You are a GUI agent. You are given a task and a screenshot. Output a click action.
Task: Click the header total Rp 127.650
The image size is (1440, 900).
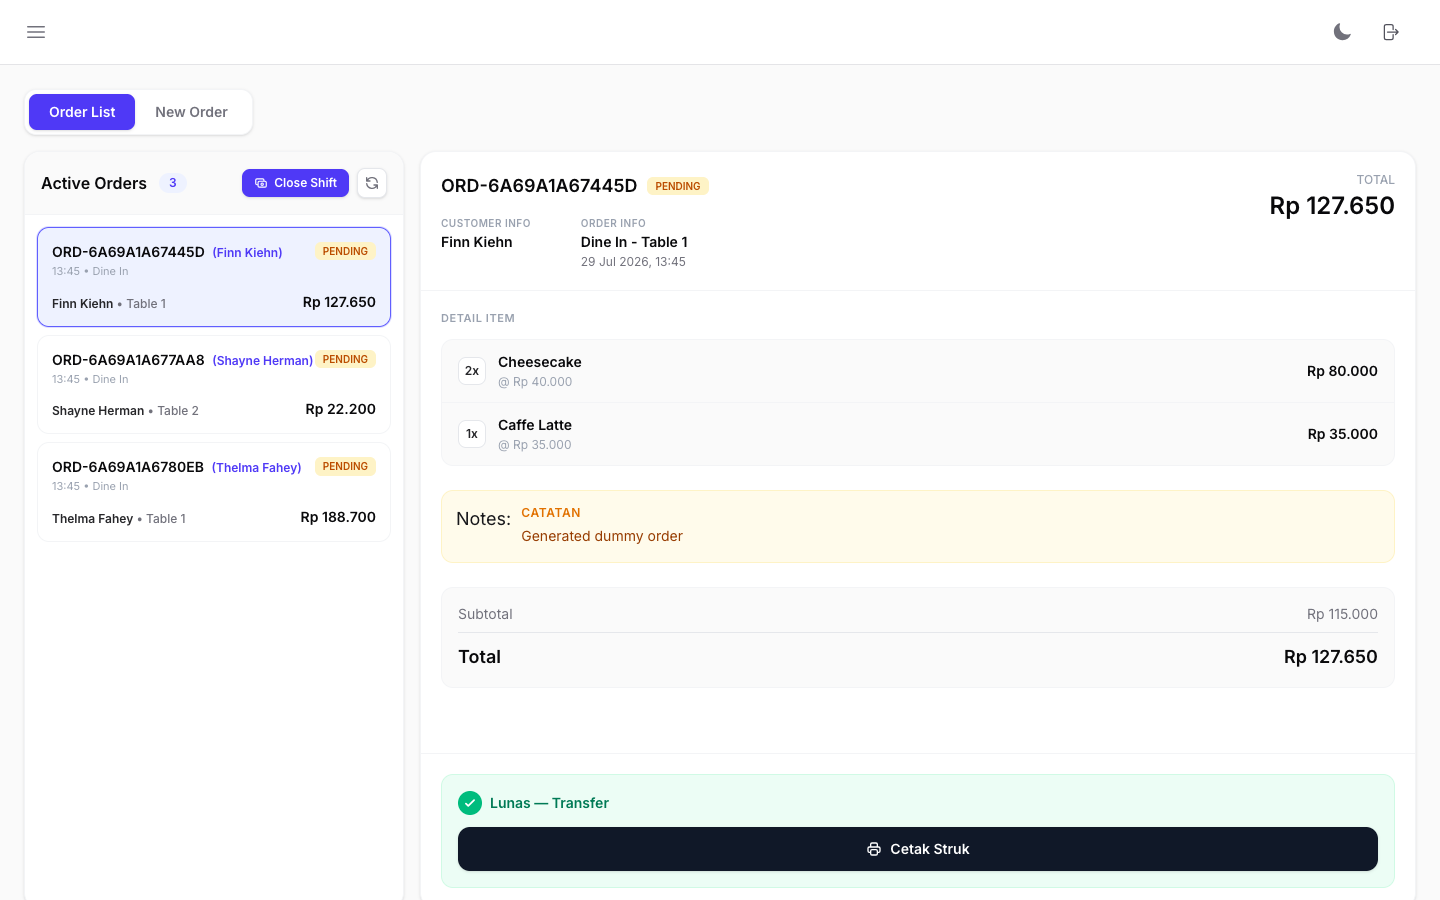pyautogui.click(x=1332, y=206)
